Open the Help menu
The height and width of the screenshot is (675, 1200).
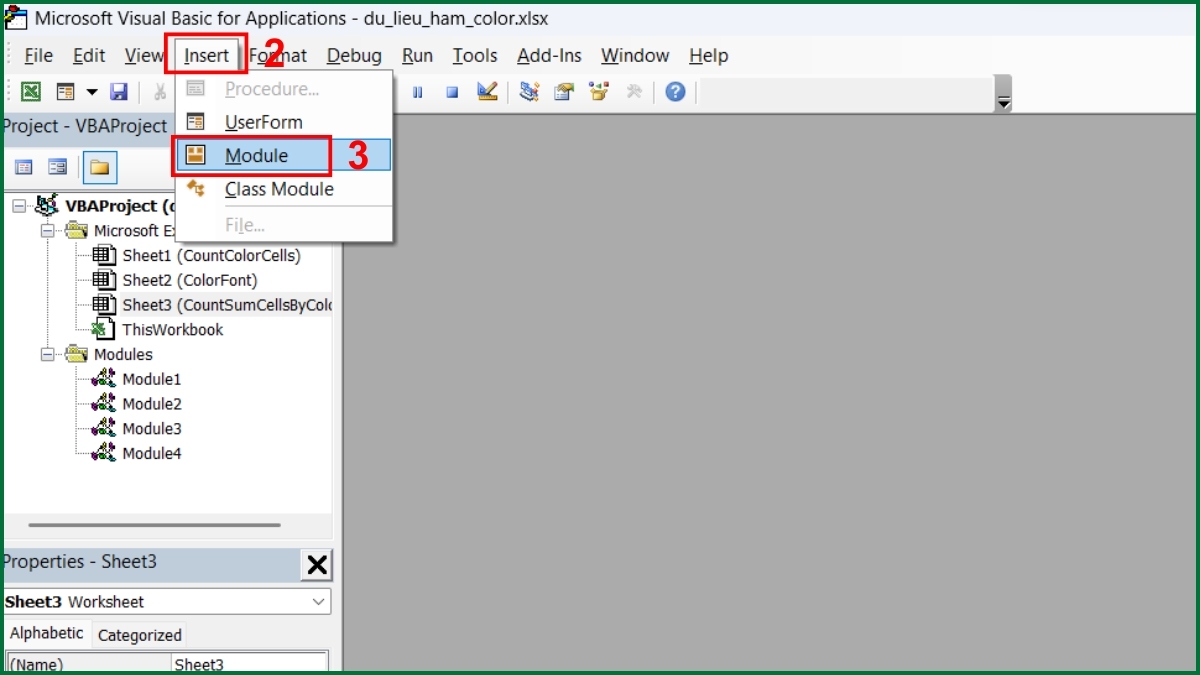709,56
